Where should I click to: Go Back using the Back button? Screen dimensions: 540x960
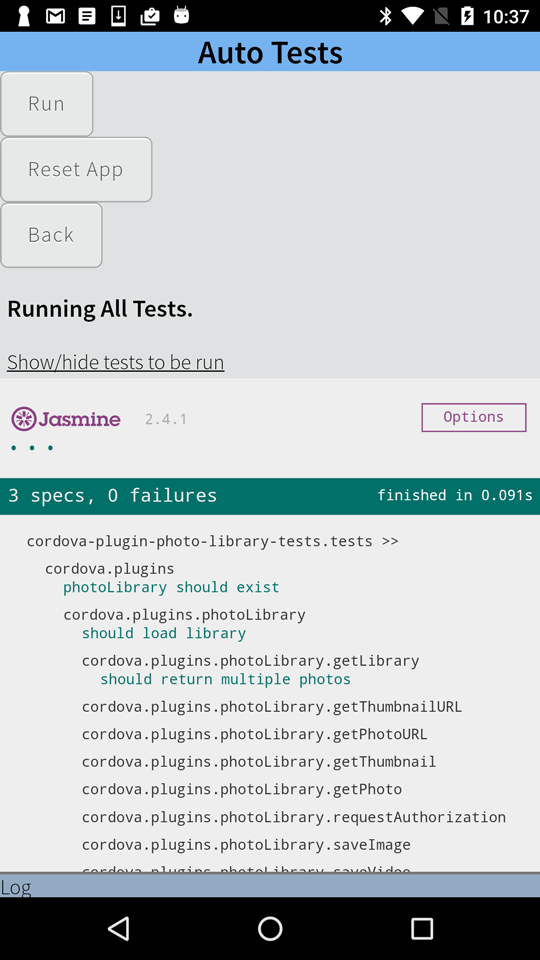(x=51, y=234)
